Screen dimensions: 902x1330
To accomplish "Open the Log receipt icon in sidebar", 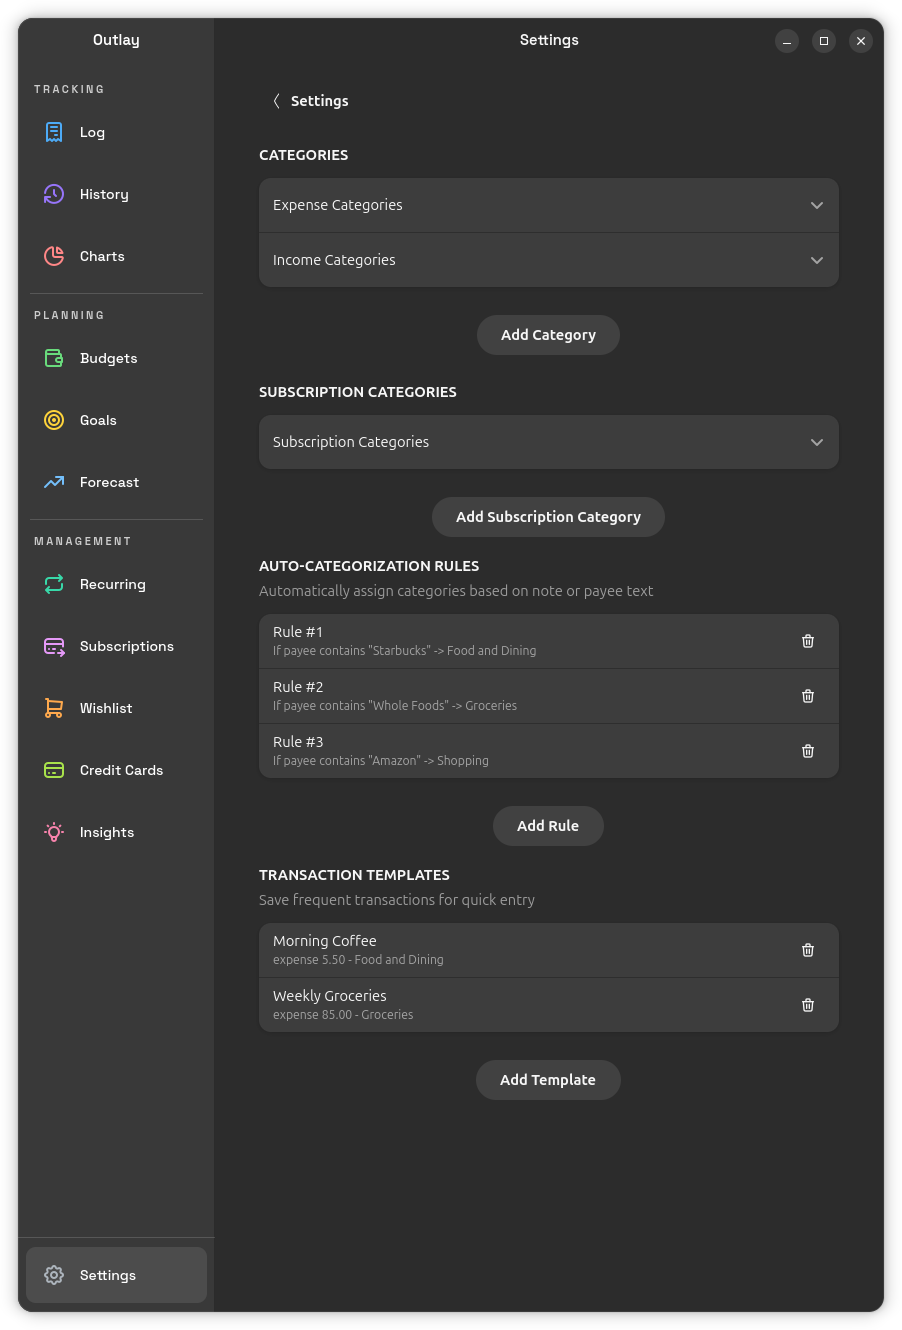I will [x=54, y=132].
